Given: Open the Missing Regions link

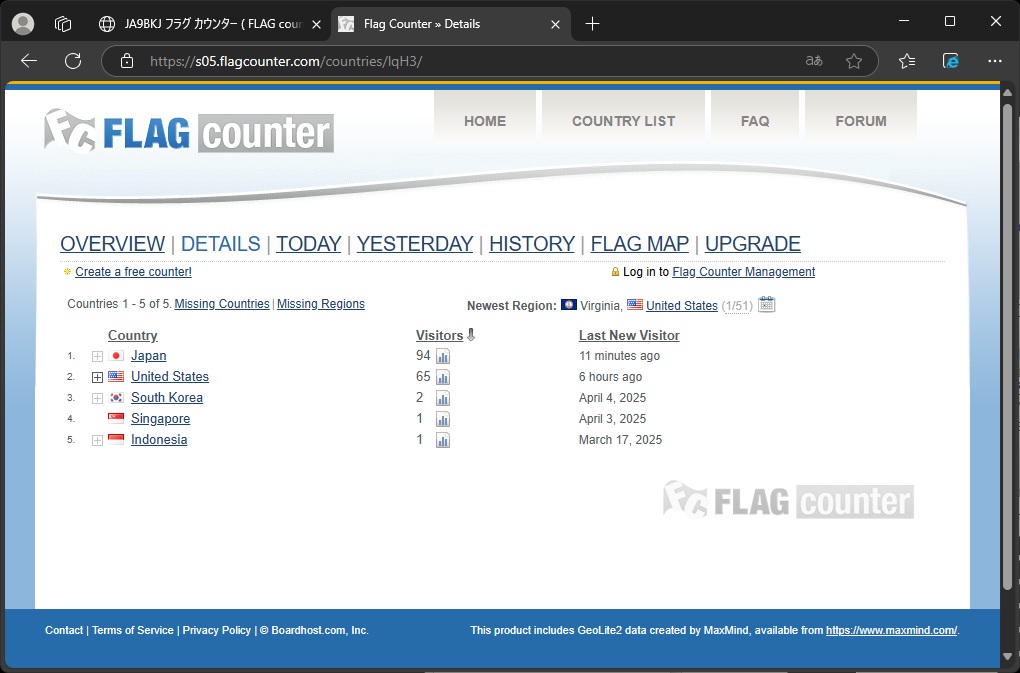Looking at the screenshot, I should [x=321, y=304].
